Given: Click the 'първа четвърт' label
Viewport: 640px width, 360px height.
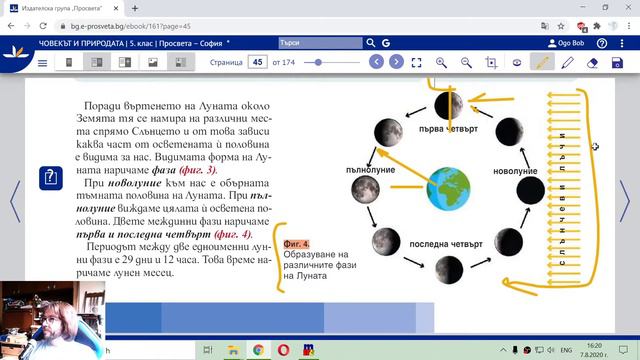Looking at the screenshot, I should tap(448, 129).
